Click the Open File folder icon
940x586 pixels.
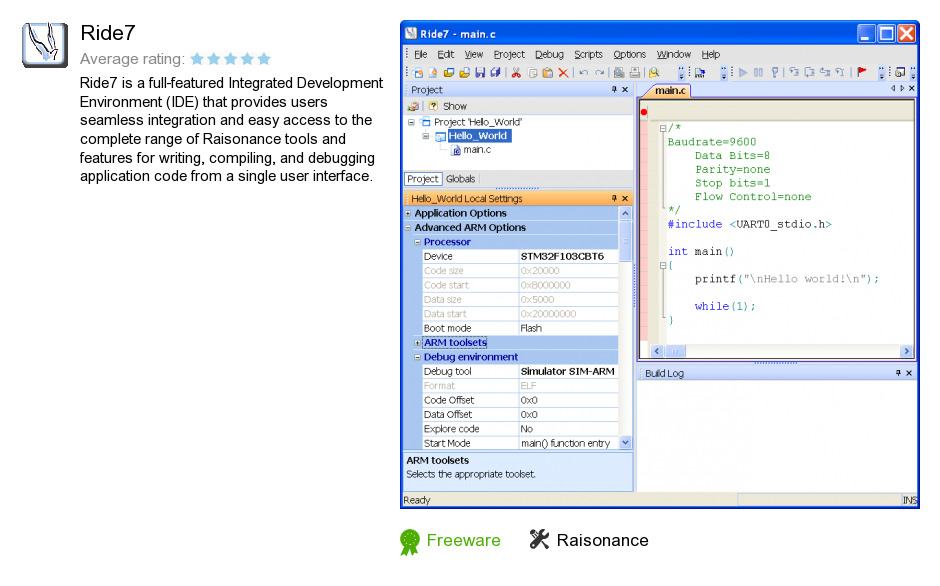pos(465,73)
